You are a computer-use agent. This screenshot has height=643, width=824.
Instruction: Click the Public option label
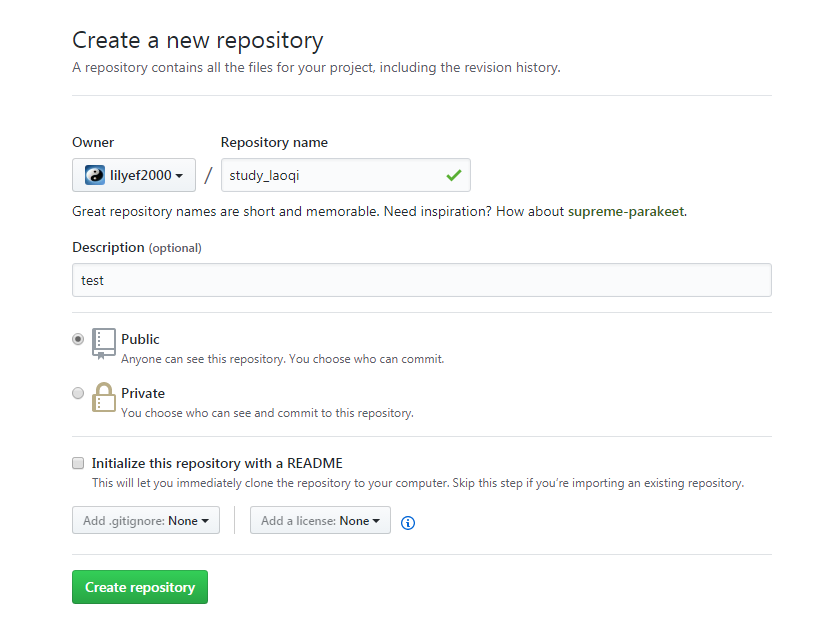pos(140,339)
